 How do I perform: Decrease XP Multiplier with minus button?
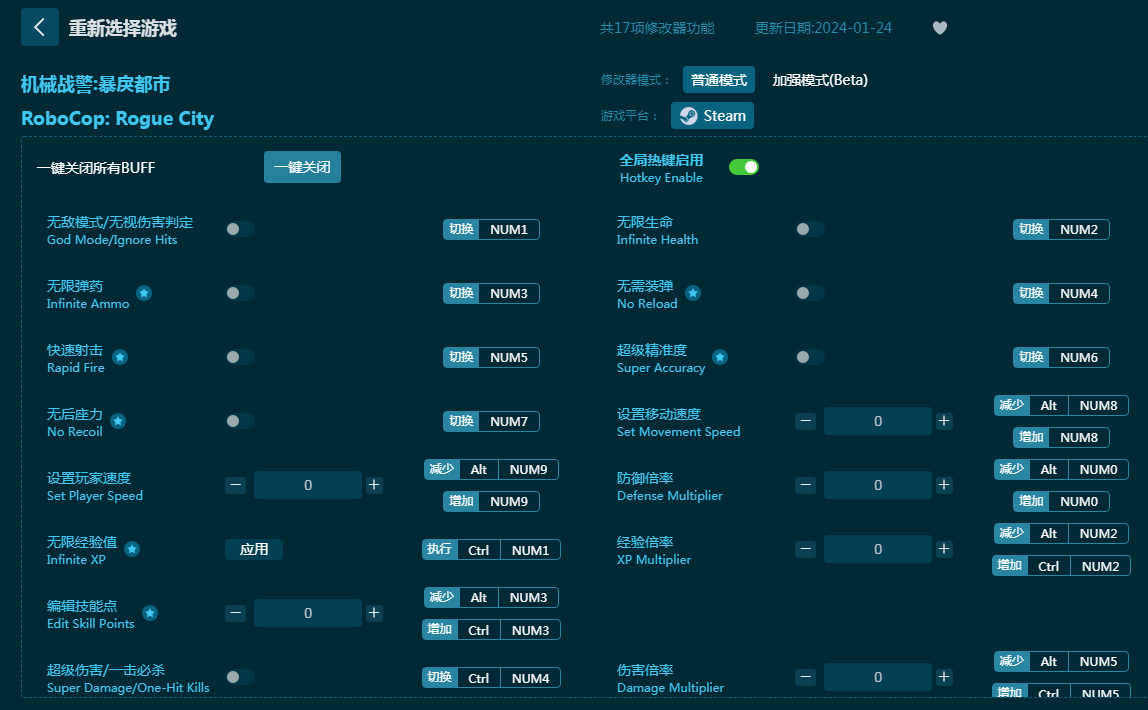point(805,549)
